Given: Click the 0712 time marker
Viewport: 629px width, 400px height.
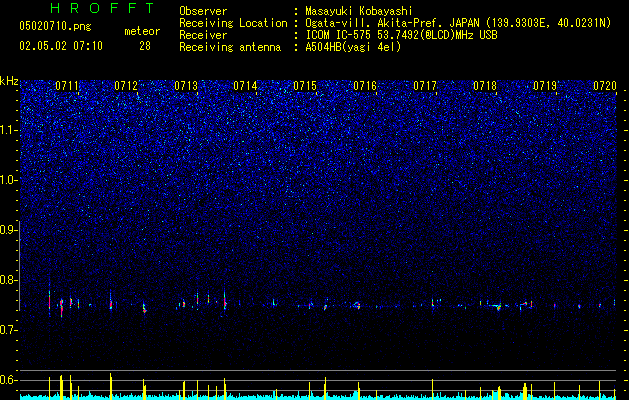Looking at the screenshot, I should tap(126, 86).
